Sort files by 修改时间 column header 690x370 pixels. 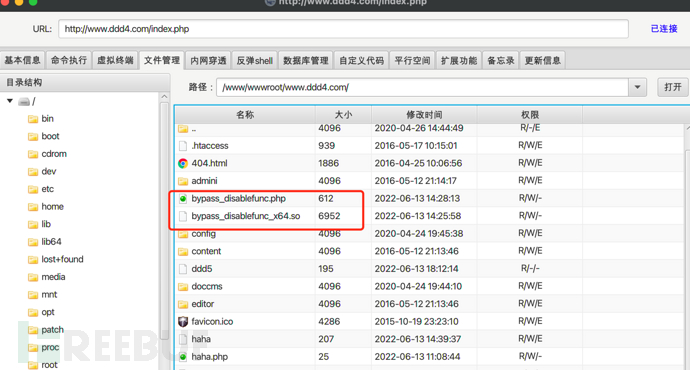pyautogui.click(x=424, y=115)
